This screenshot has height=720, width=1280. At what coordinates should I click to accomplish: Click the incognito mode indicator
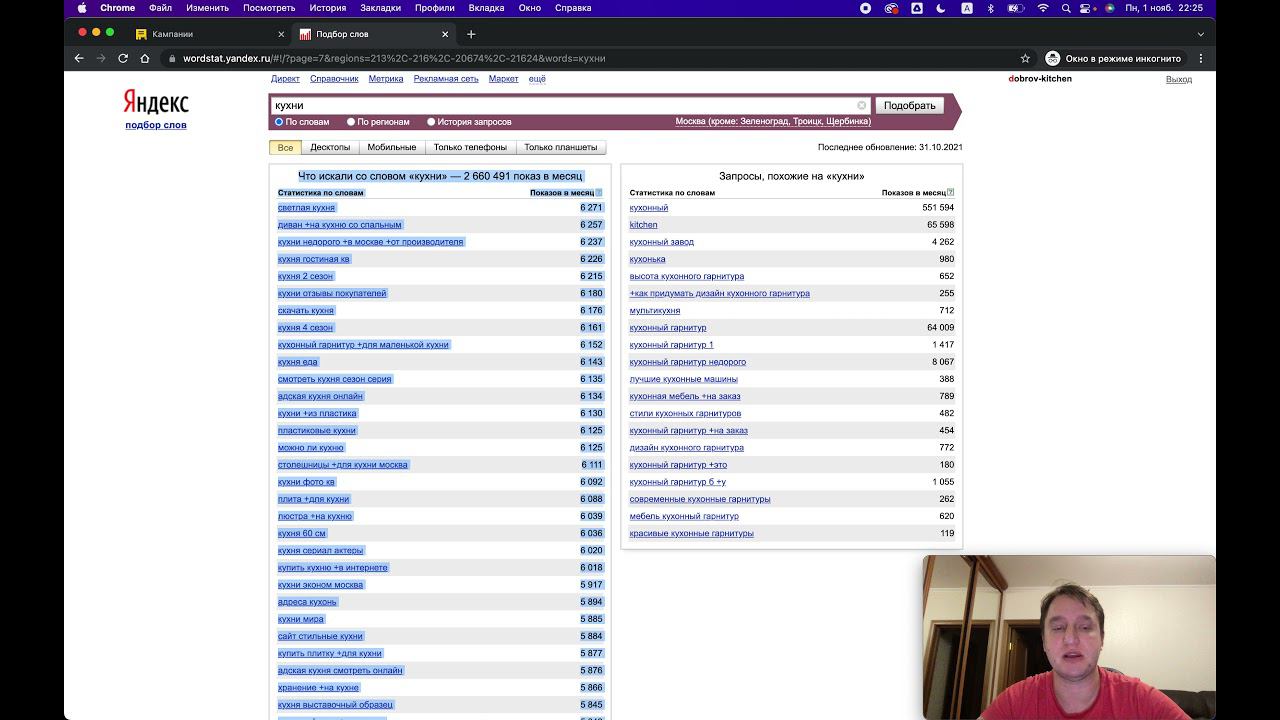coord(1114,58)
